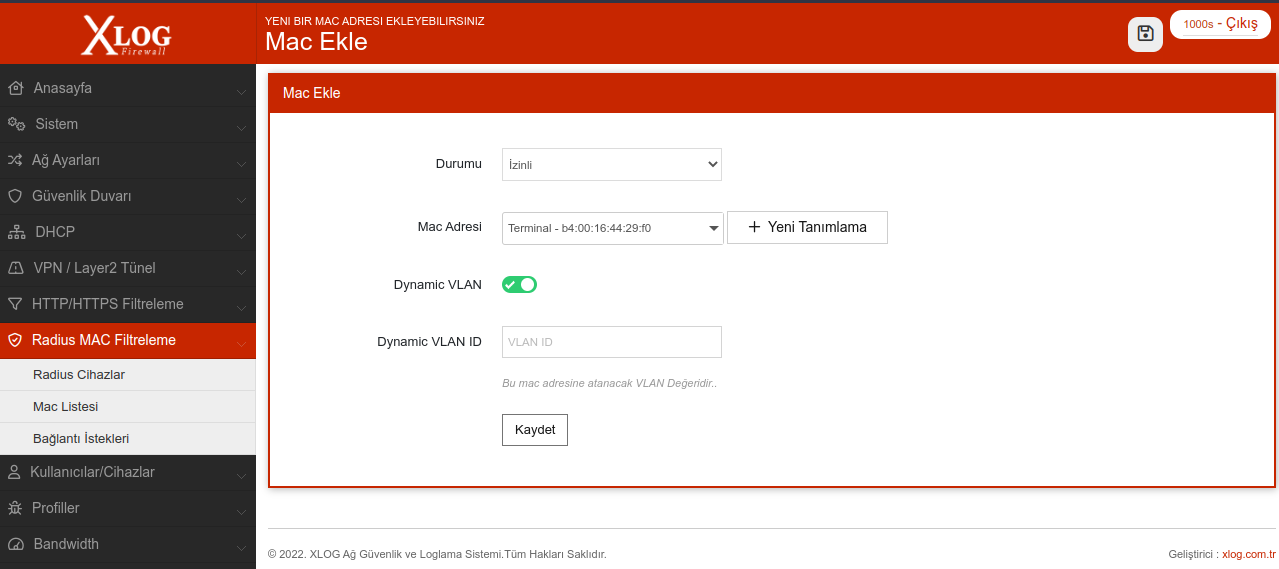Select the Anasayfa menu label

click(62, 88)
